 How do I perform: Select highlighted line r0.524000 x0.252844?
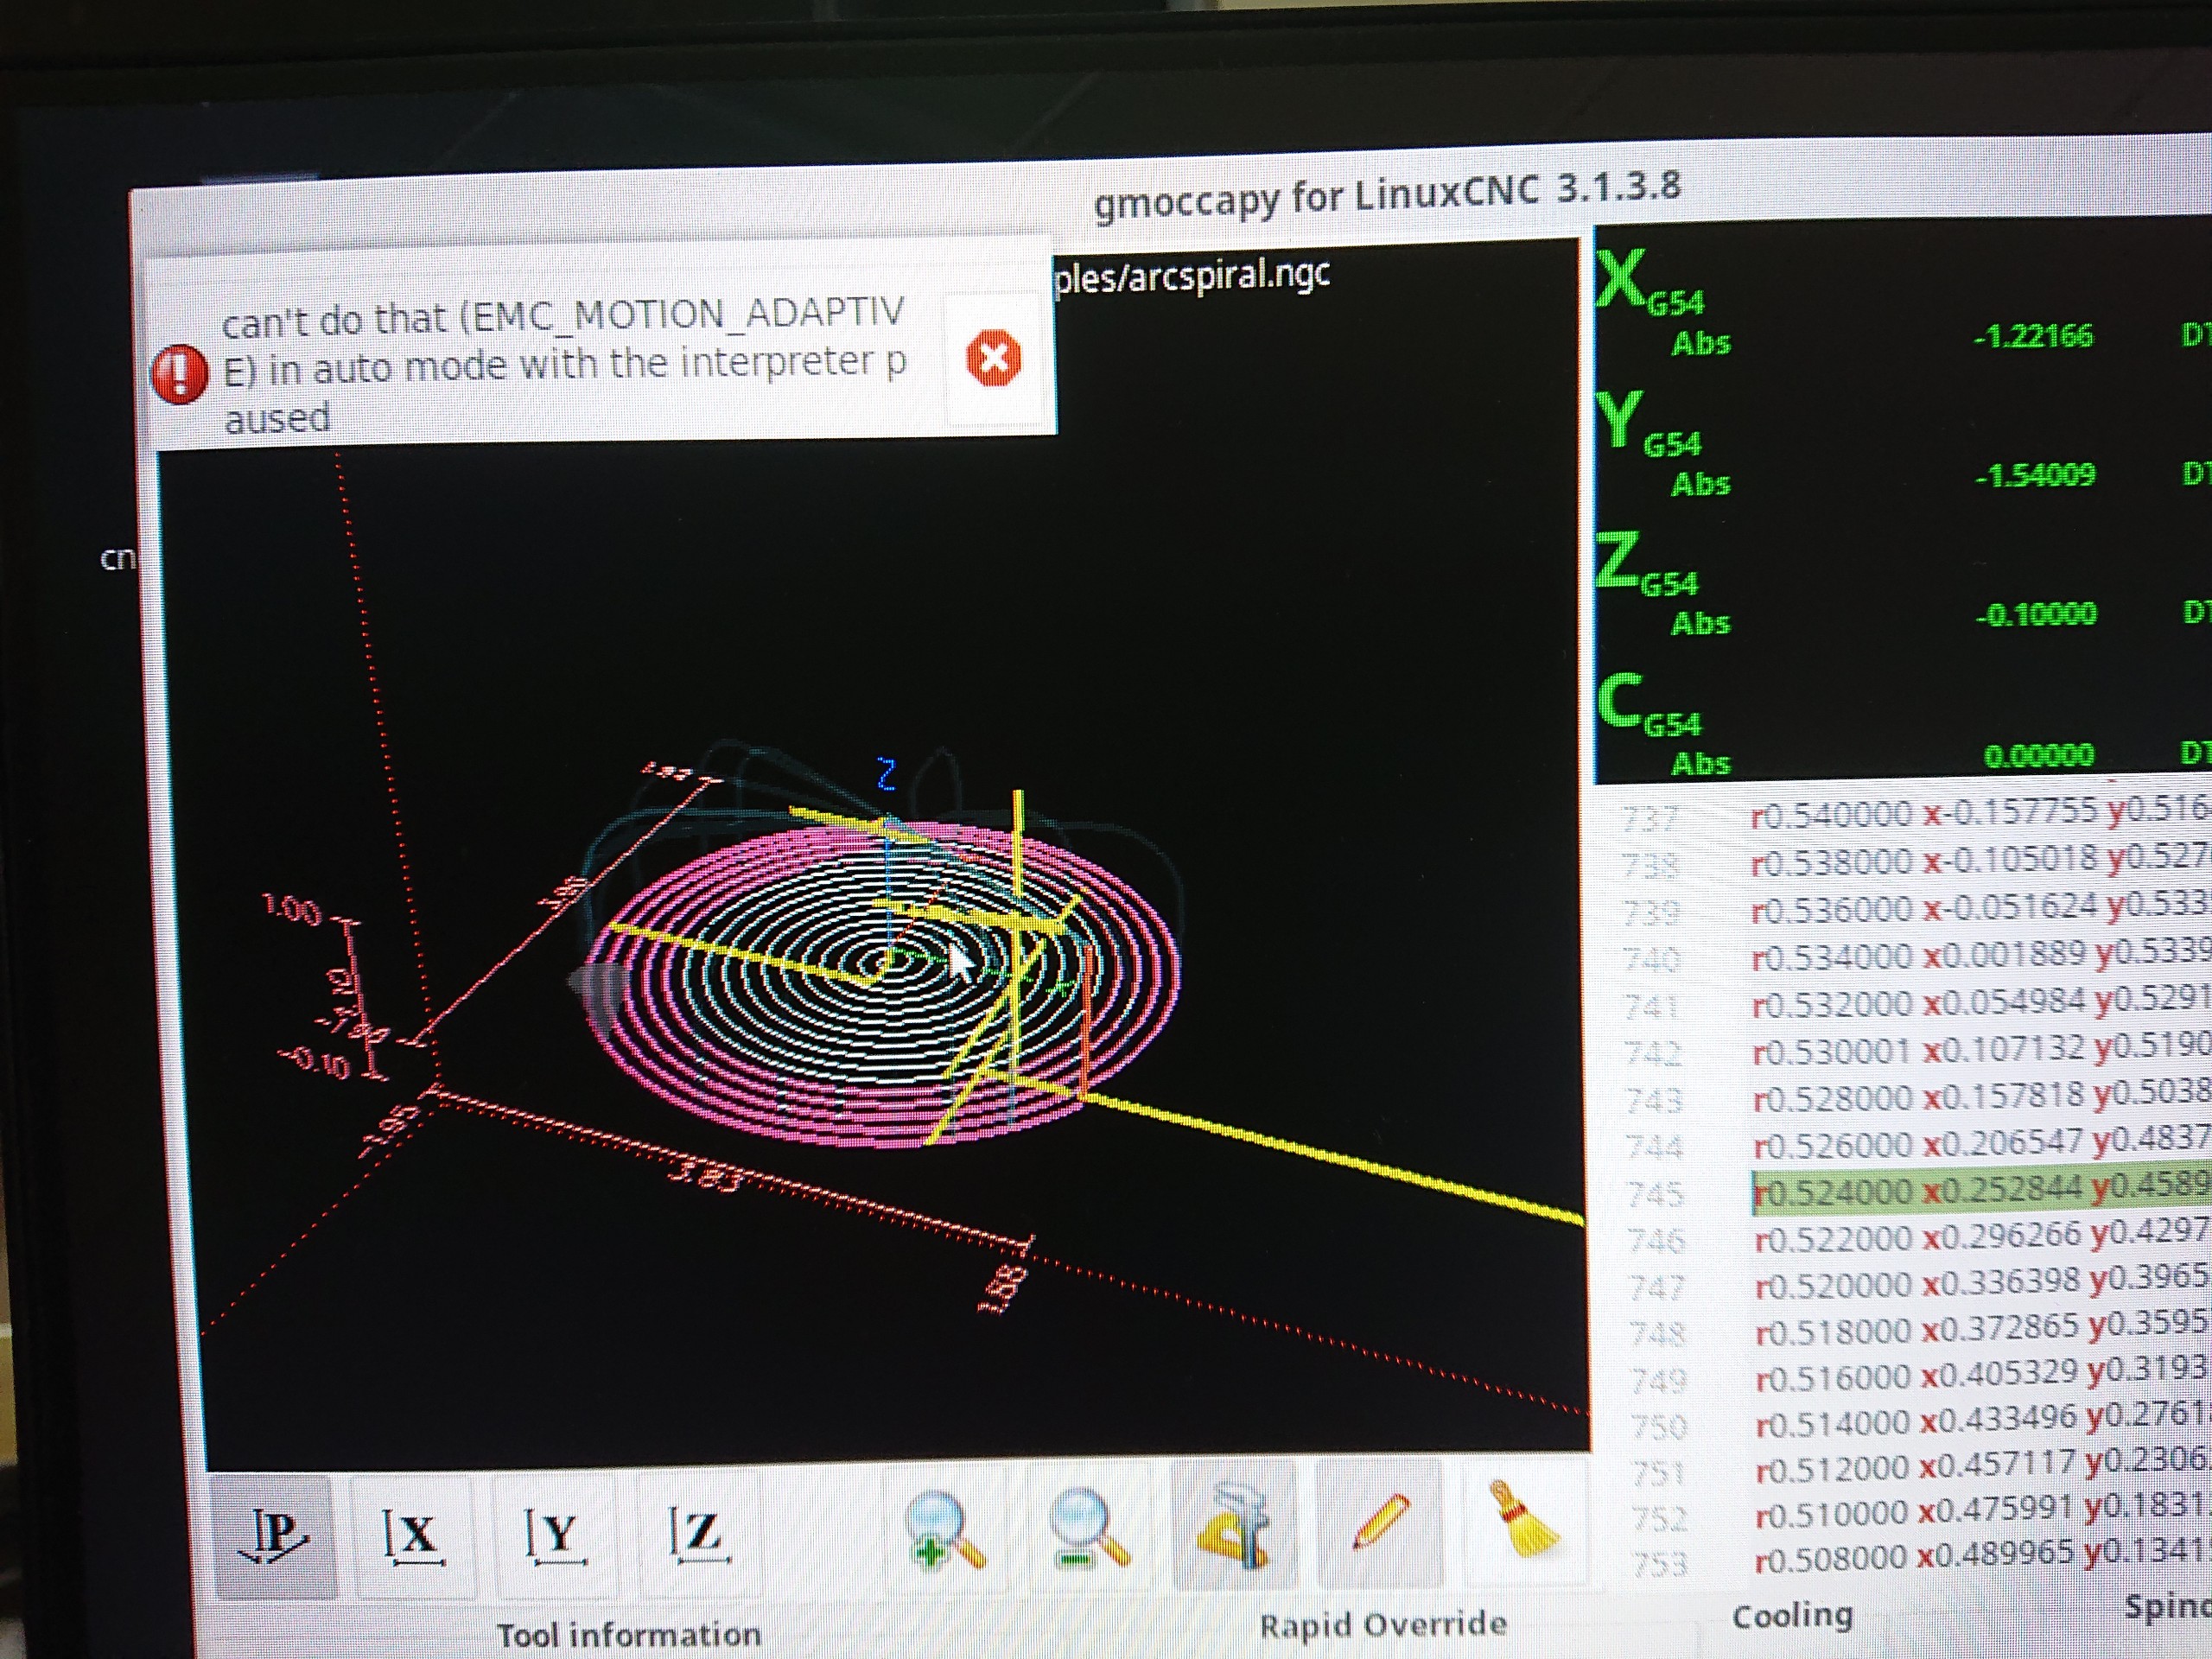pos(1980,1190)
